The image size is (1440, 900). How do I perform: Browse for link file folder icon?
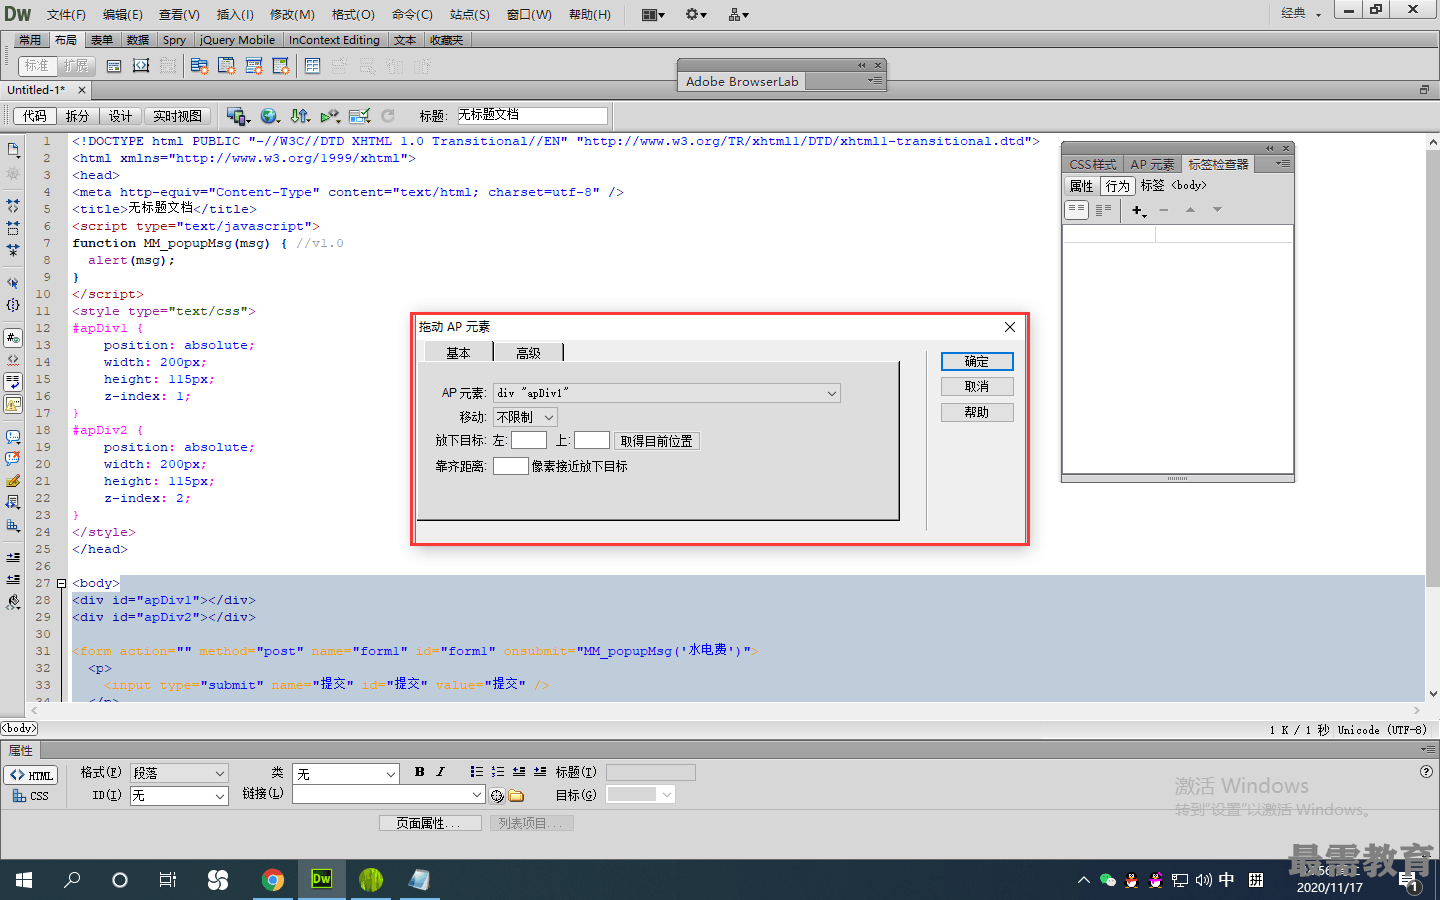[x=516, y=796]
